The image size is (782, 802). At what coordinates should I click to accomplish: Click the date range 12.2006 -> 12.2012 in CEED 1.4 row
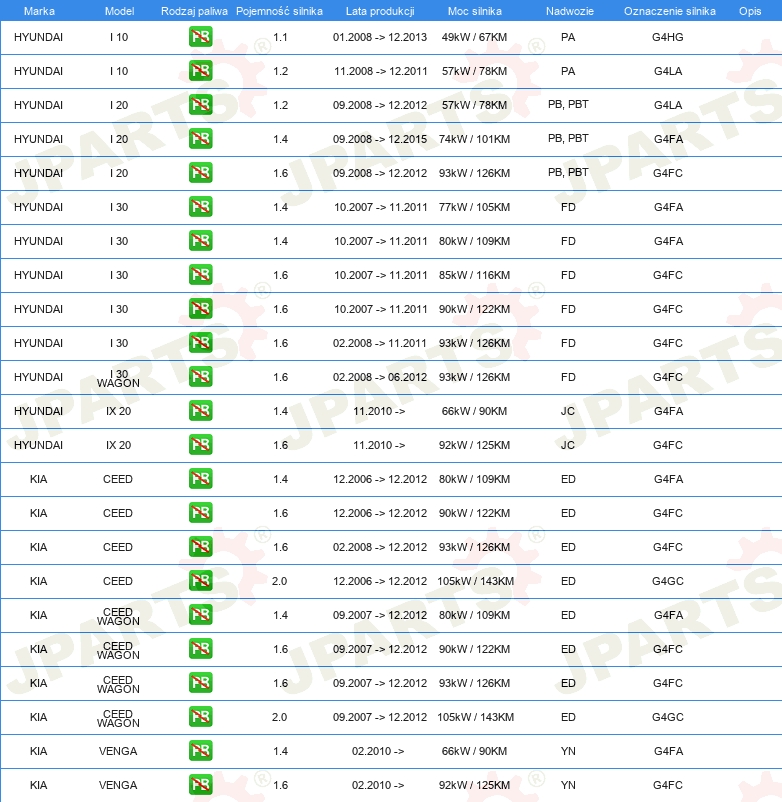point(379,479)
